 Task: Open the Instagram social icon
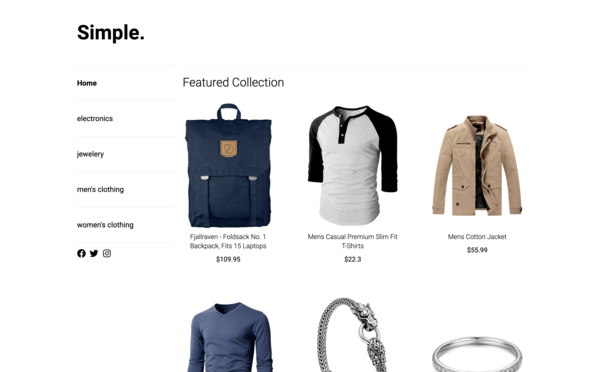(x=107, y=253)
